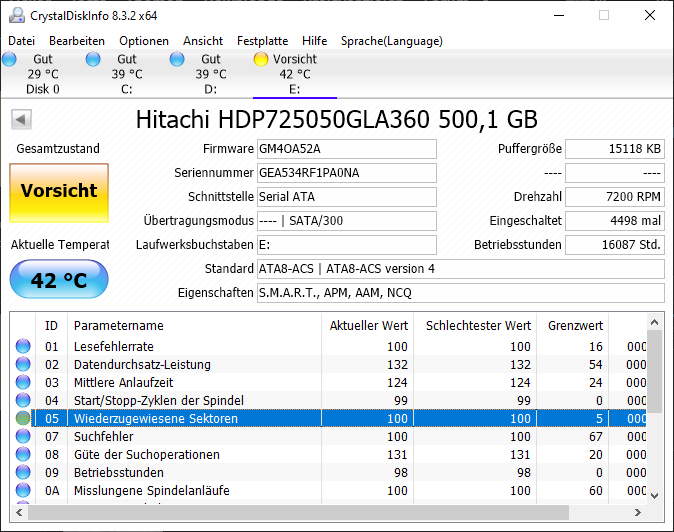
Task: Click status orb of Lesefehlerrate row
Action: [23, 346]
